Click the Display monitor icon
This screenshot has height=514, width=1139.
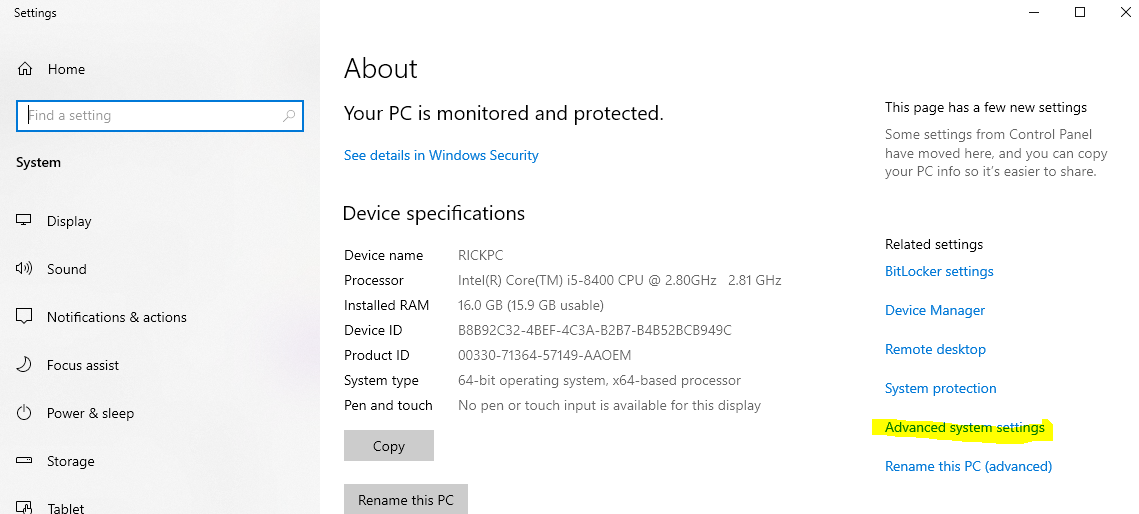[24, 220]
